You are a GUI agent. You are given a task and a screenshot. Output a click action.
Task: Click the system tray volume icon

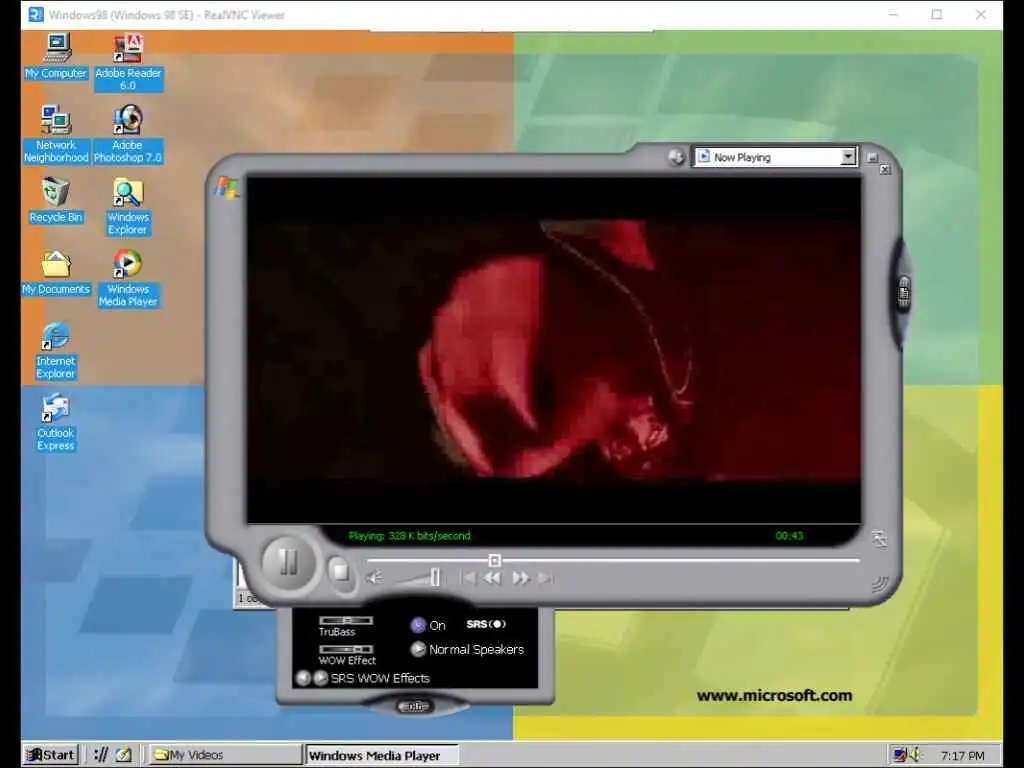point(914,755)
